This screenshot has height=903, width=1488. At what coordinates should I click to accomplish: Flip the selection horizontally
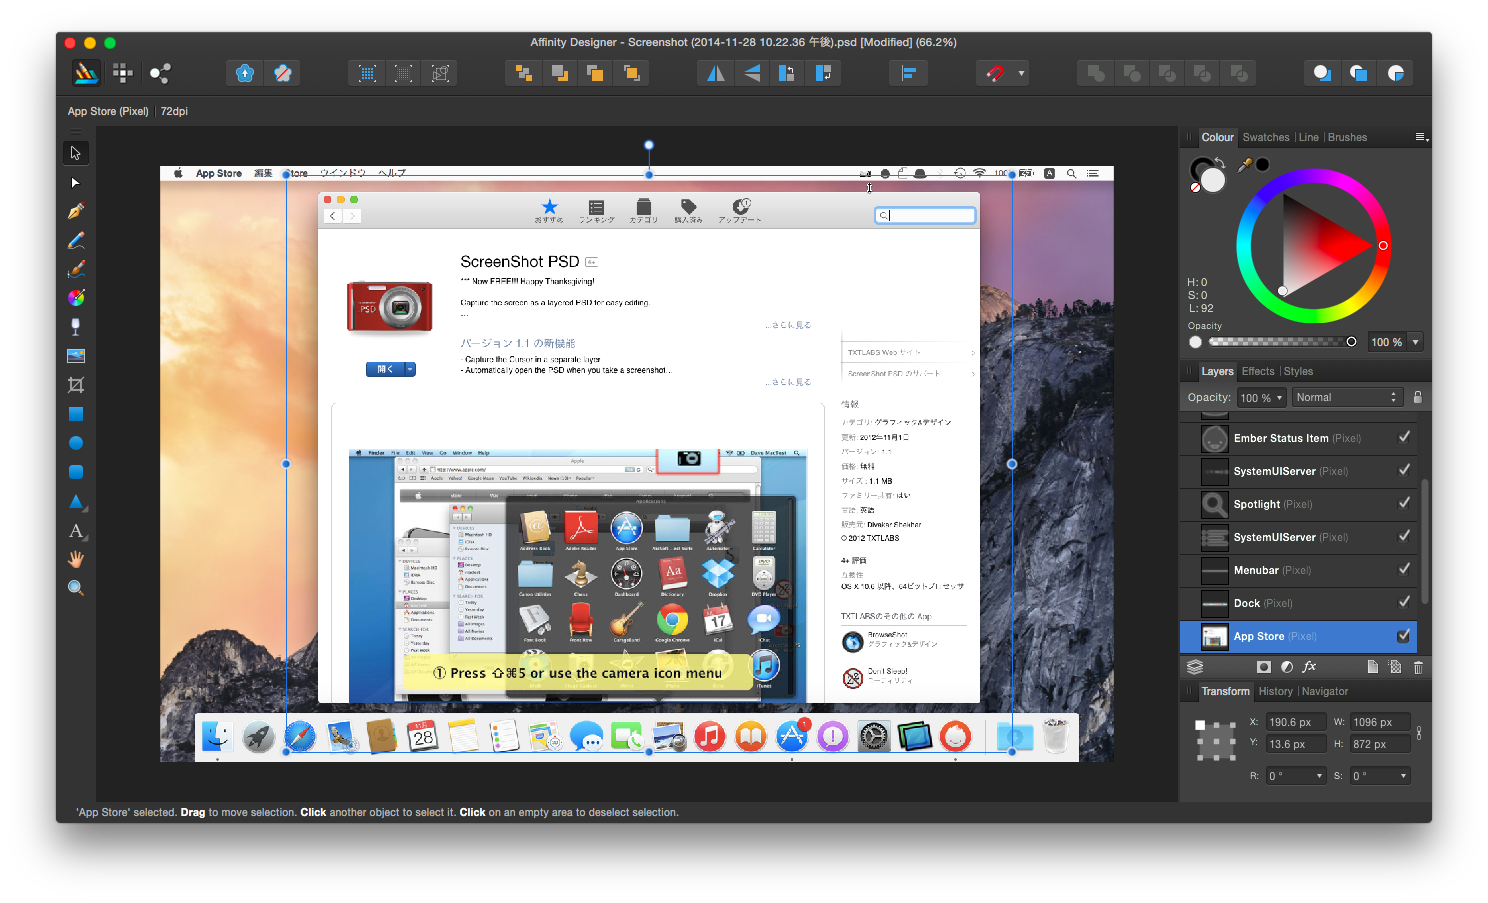pos(716,73)
